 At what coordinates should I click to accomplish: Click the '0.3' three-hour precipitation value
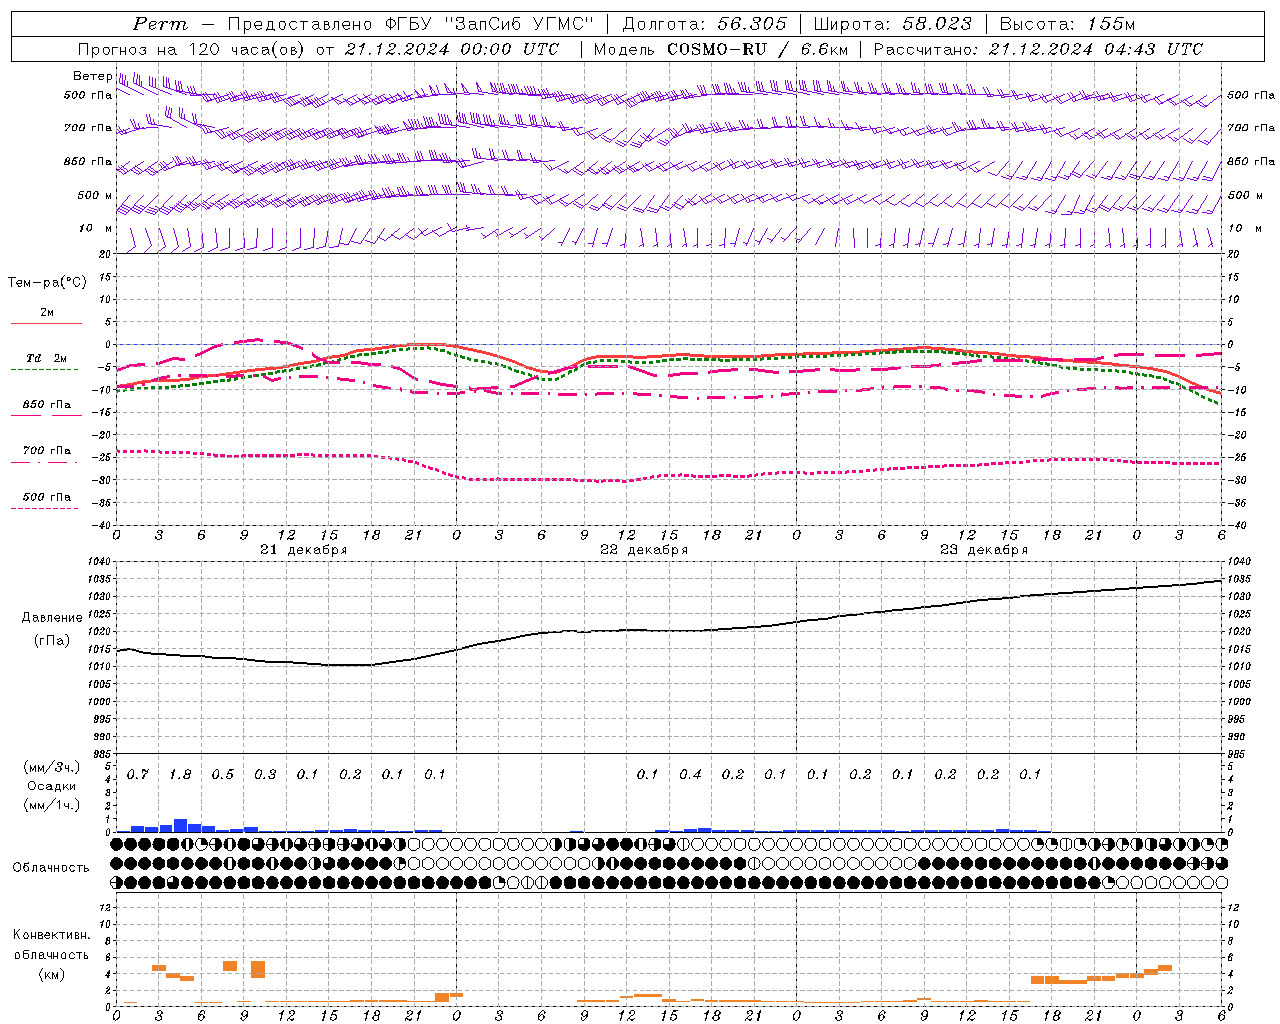point(265,775)
